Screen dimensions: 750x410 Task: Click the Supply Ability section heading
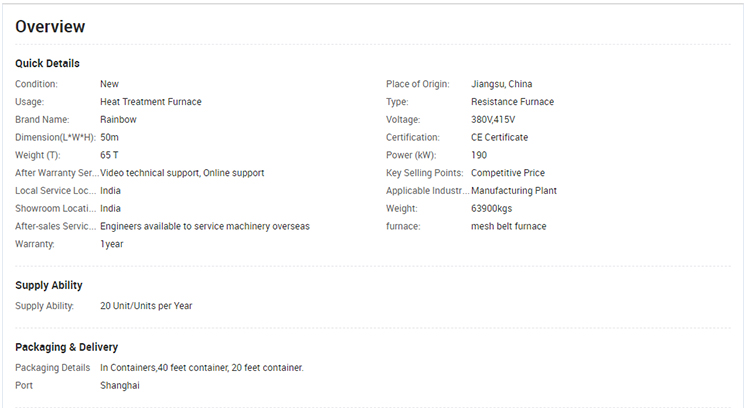coord(49,285)
